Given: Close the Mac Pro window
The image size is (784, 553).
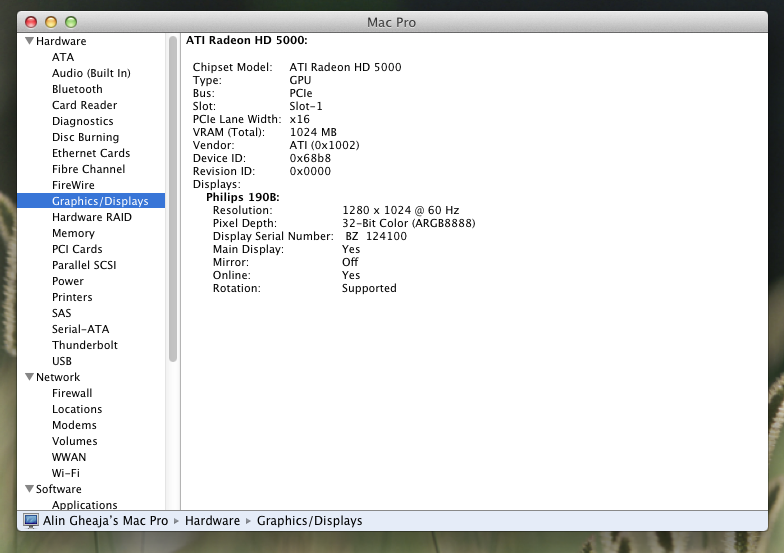Looking at the screenshot, I should tap(31, 22).
